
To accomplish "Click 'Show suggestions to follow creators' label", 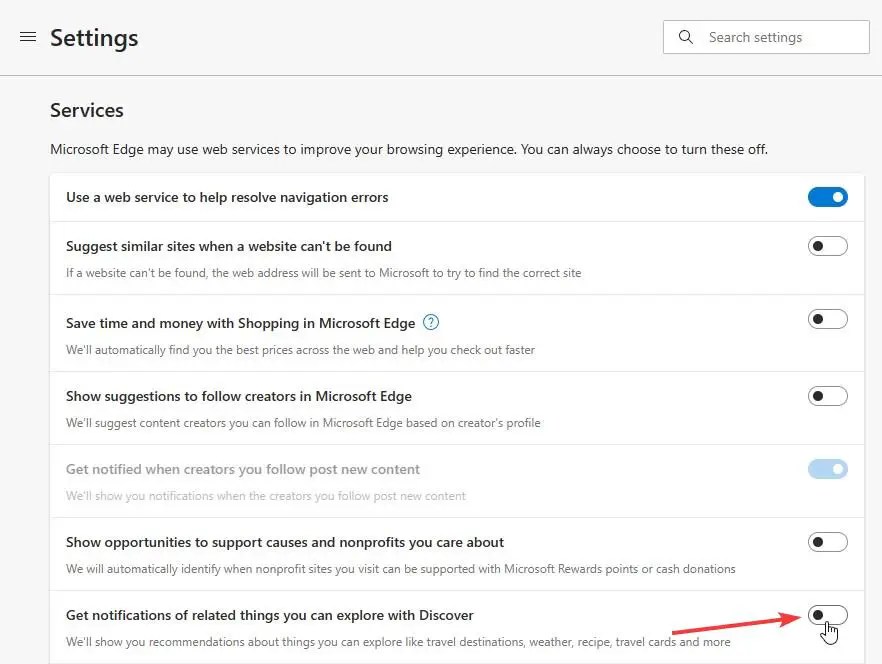I will 238,396.
